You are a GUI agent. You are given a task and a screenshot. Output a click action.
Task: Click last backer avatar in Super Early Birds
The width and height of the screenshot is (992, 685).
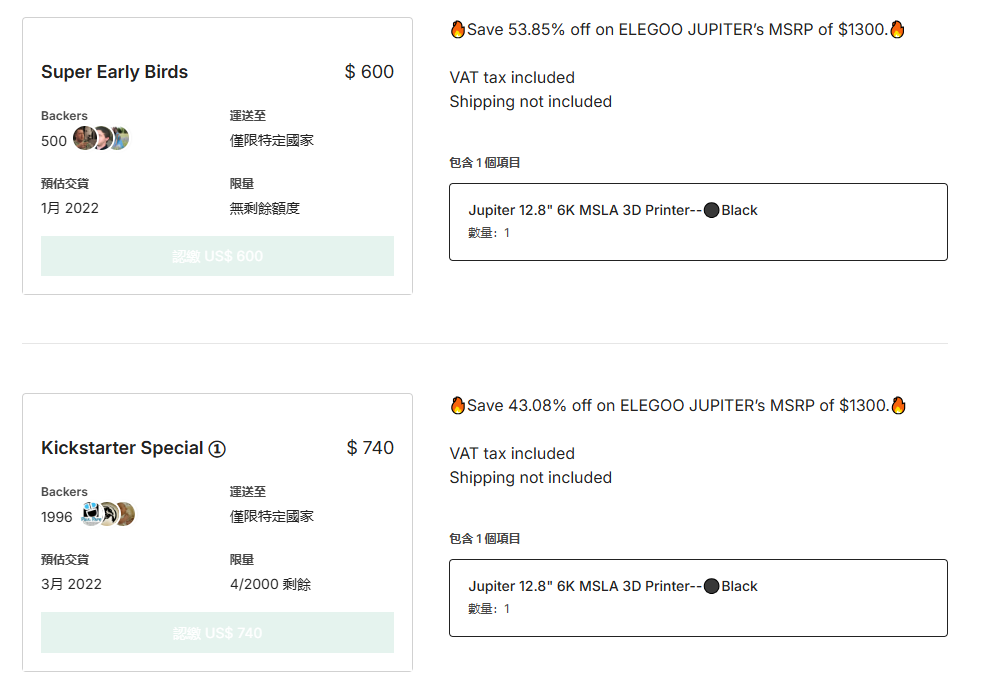click(119, 139)
